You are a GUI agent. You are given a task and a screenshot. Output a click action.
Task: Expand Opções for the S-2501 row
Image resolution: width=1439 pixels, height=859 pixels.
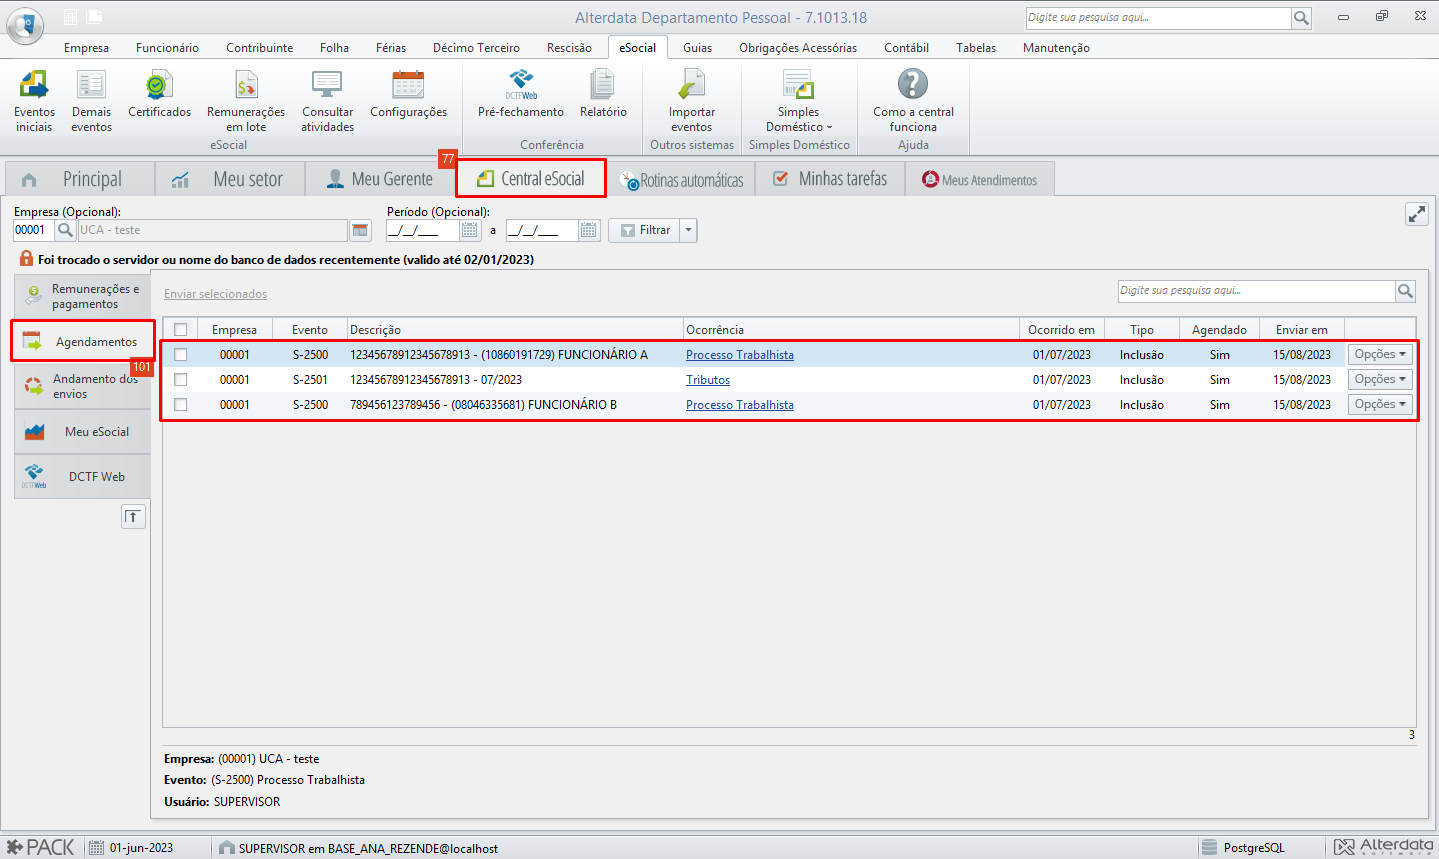[x=1380, y=379]
